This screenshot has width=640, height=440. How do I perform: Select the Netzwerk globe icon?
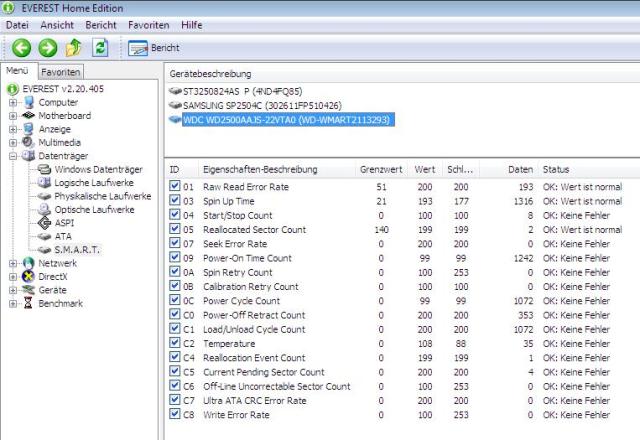29,263
